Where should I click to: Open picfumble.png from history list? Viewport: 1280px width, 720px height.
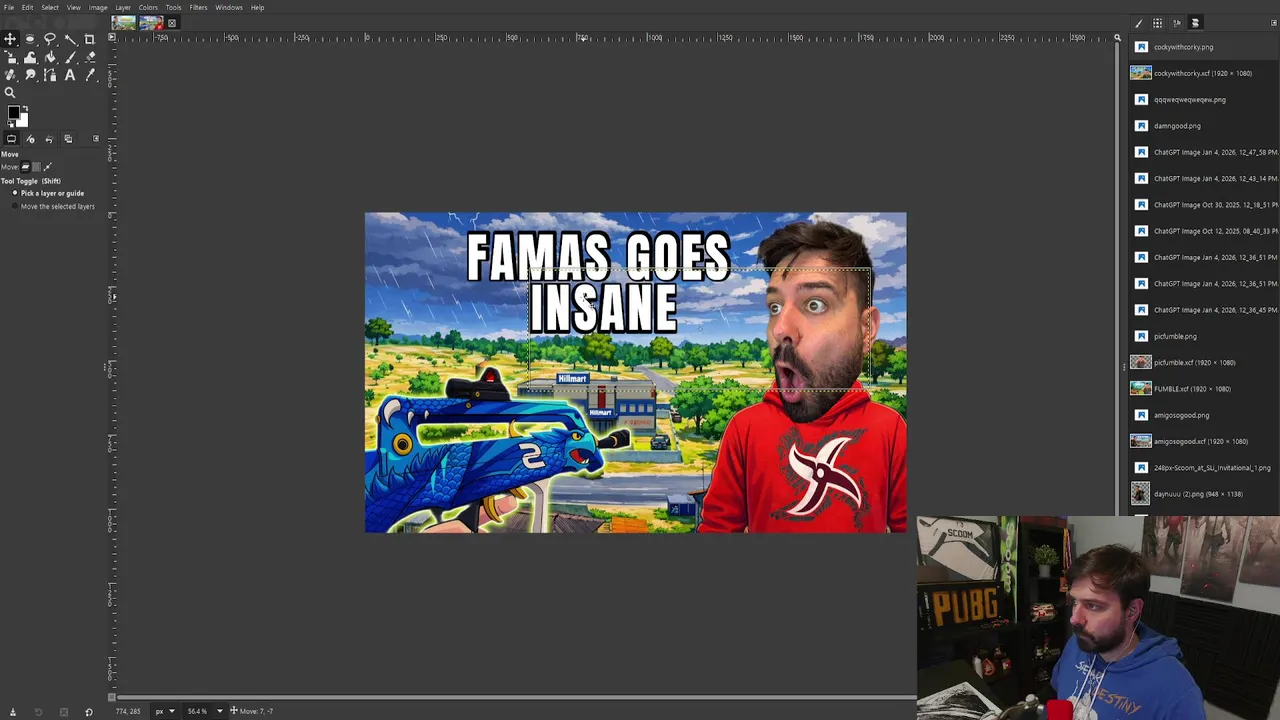1203,336
